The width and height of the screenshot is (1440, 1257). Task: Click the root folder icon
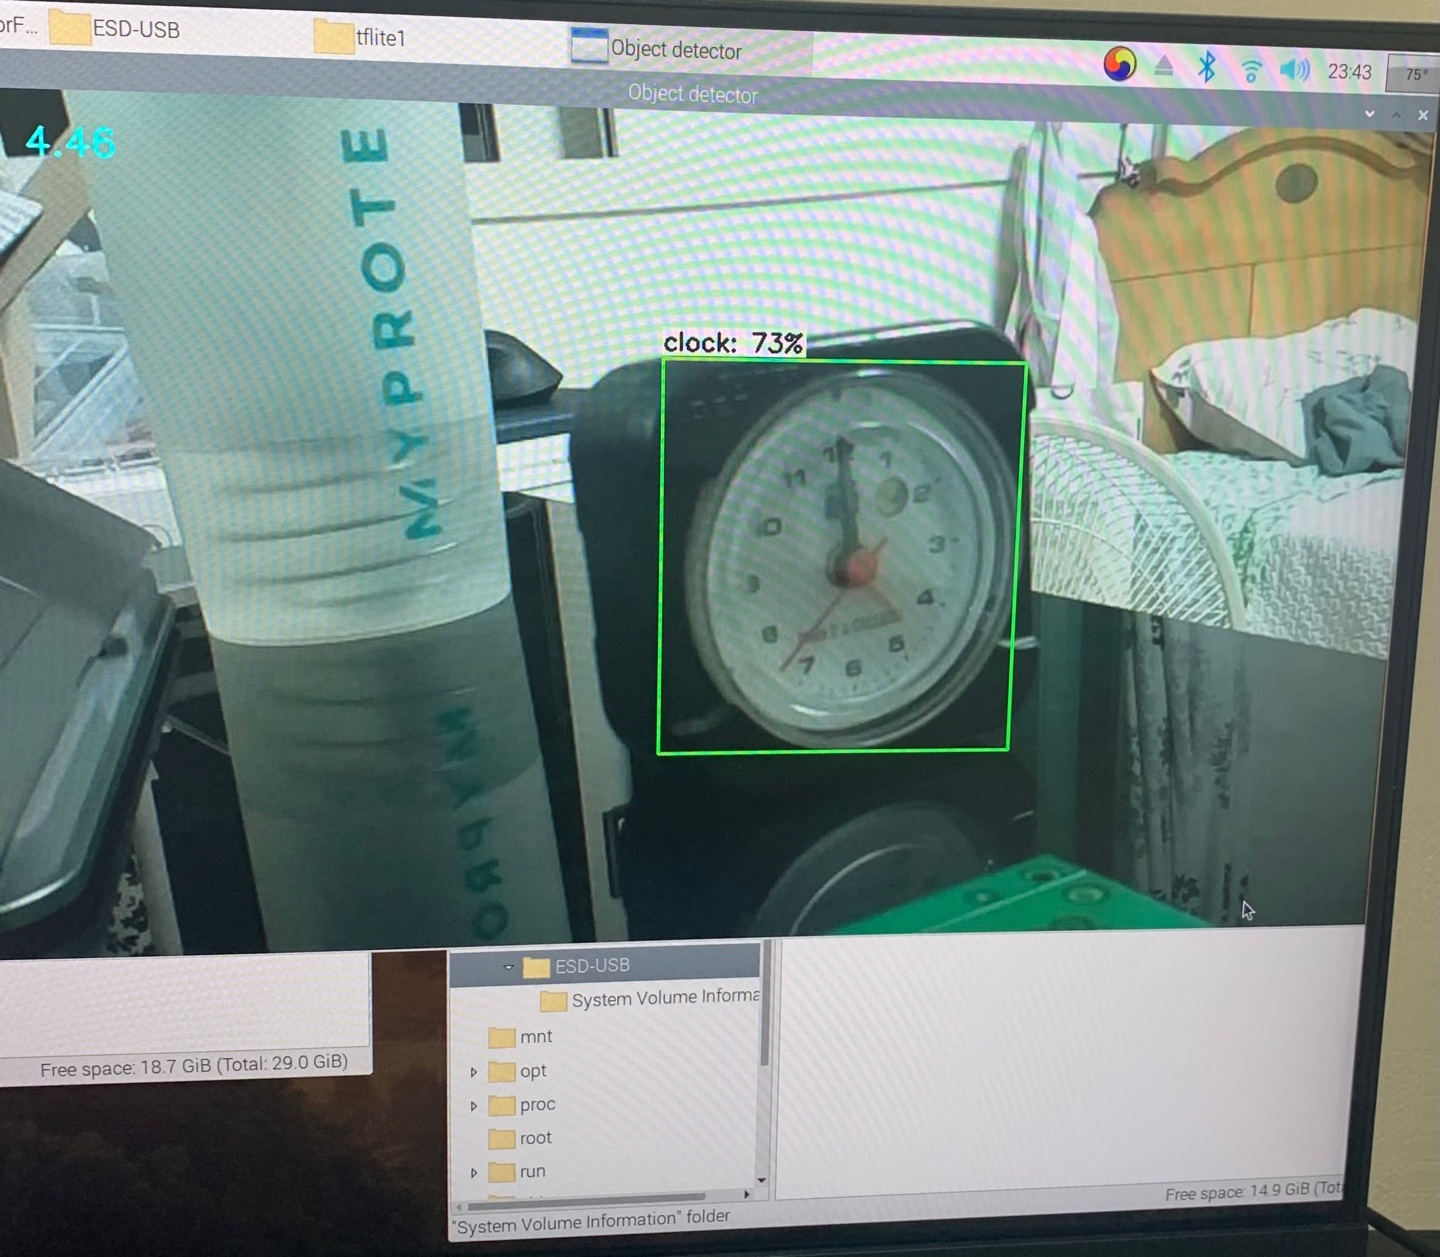[x=502, y=1139]
